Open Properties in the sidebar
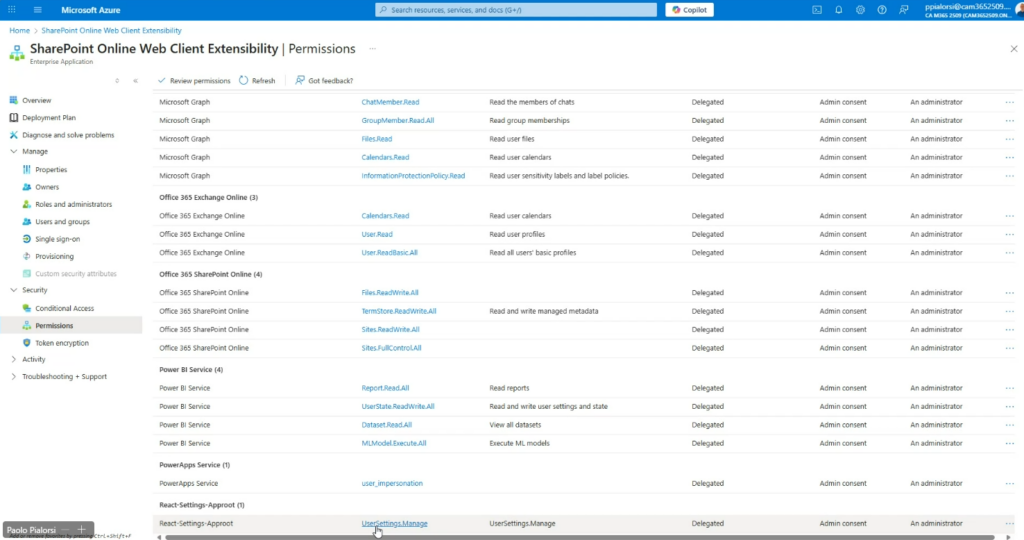Viewport: 1024px width, 540px height. (x=51, y=170)
